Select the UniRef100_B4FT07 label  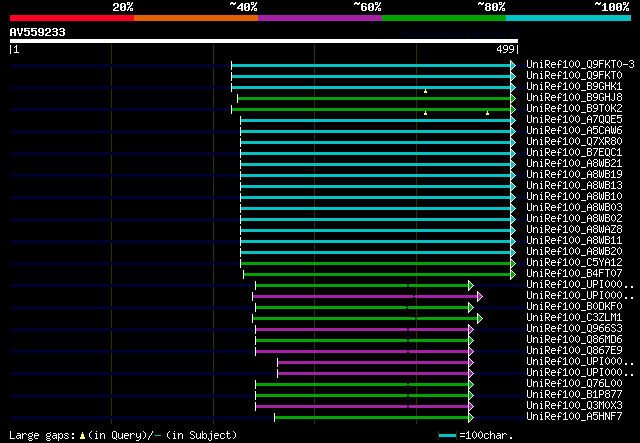click(574, 274)
